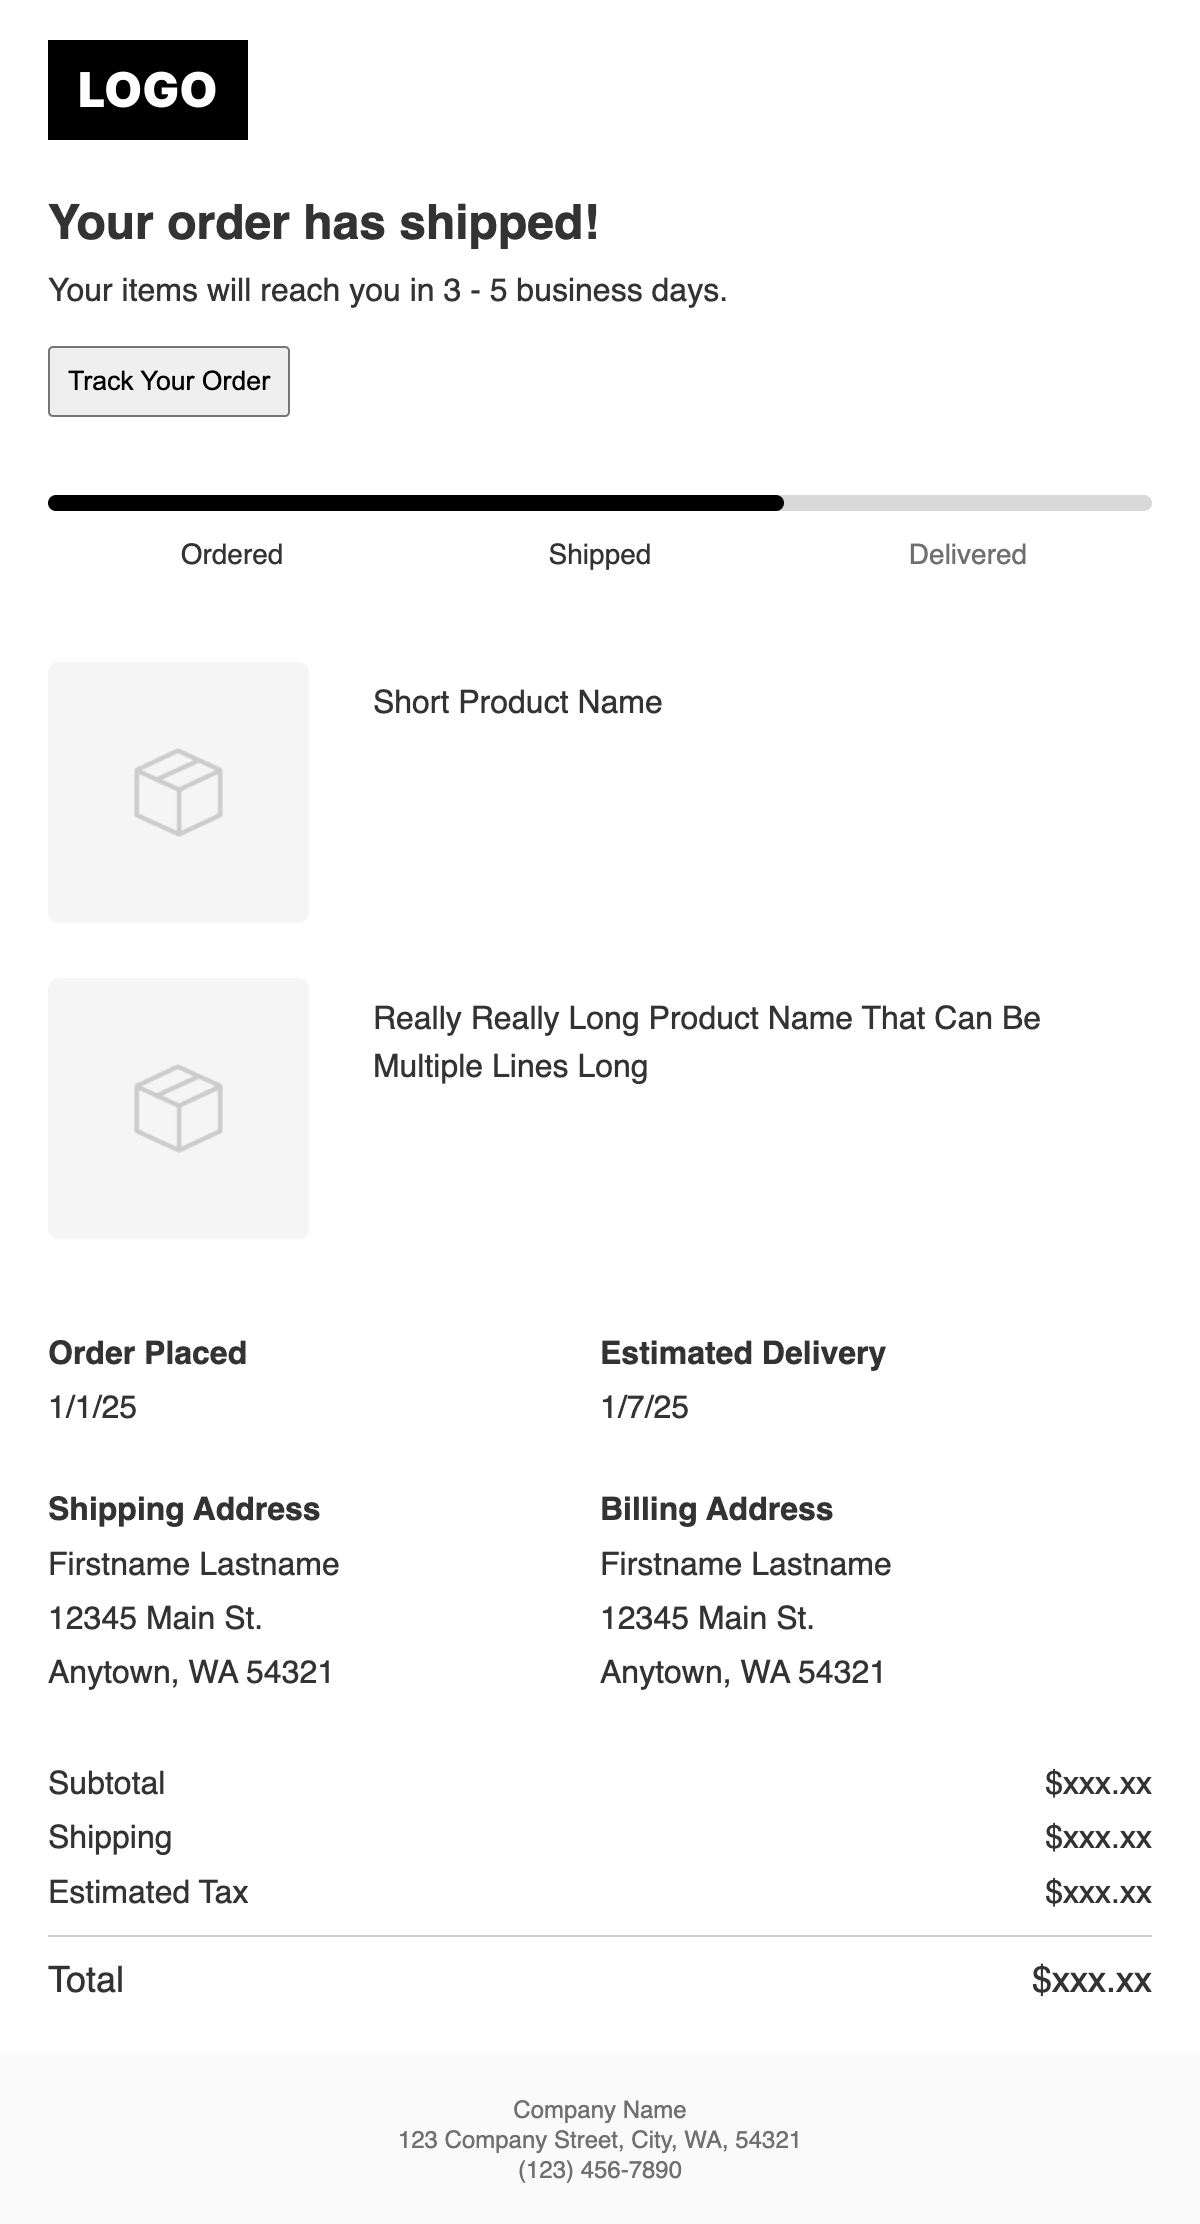
Task: Click the filled black portion of the progress bar
Action: [x=415, y=503]
